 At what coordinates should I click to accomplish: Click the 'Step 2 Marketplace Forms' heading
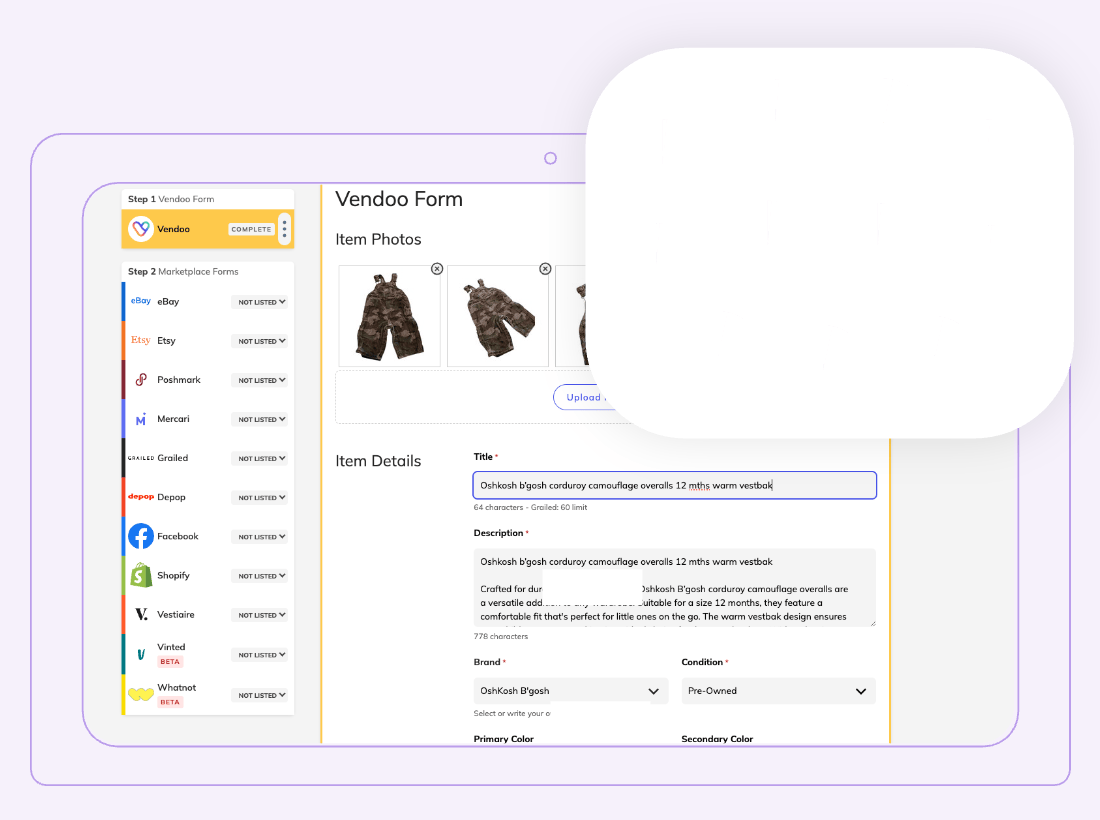(x=183, y=271)
